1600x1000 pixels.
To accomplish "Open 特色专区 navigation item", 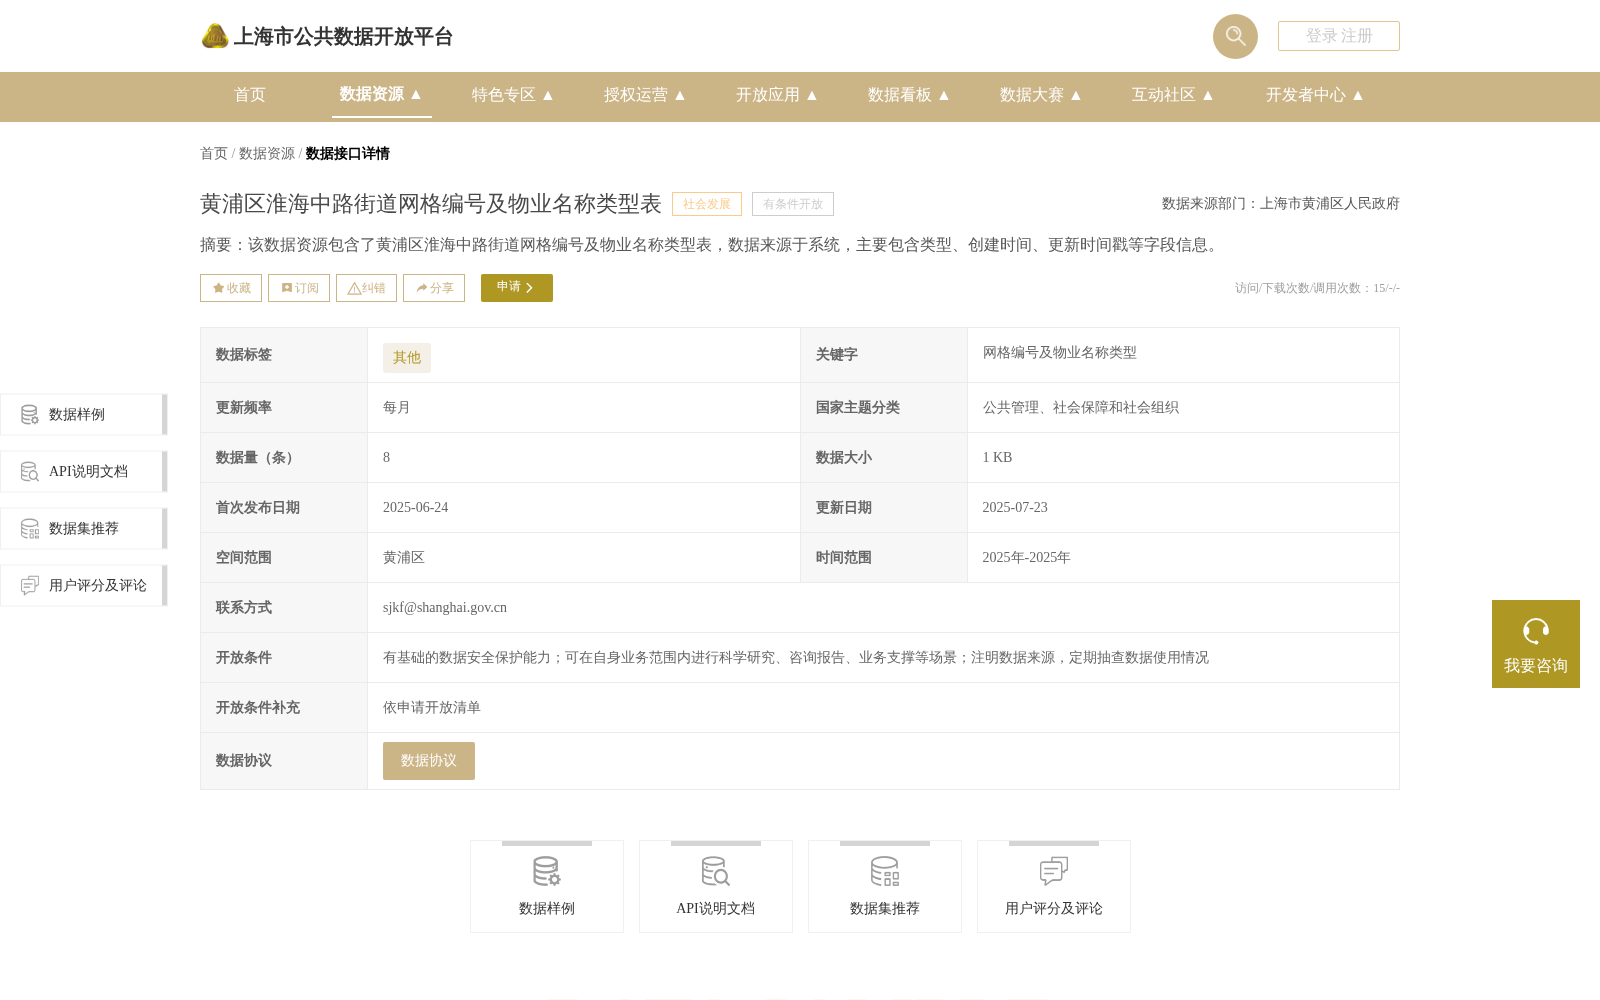I will (x=503, y=95).
